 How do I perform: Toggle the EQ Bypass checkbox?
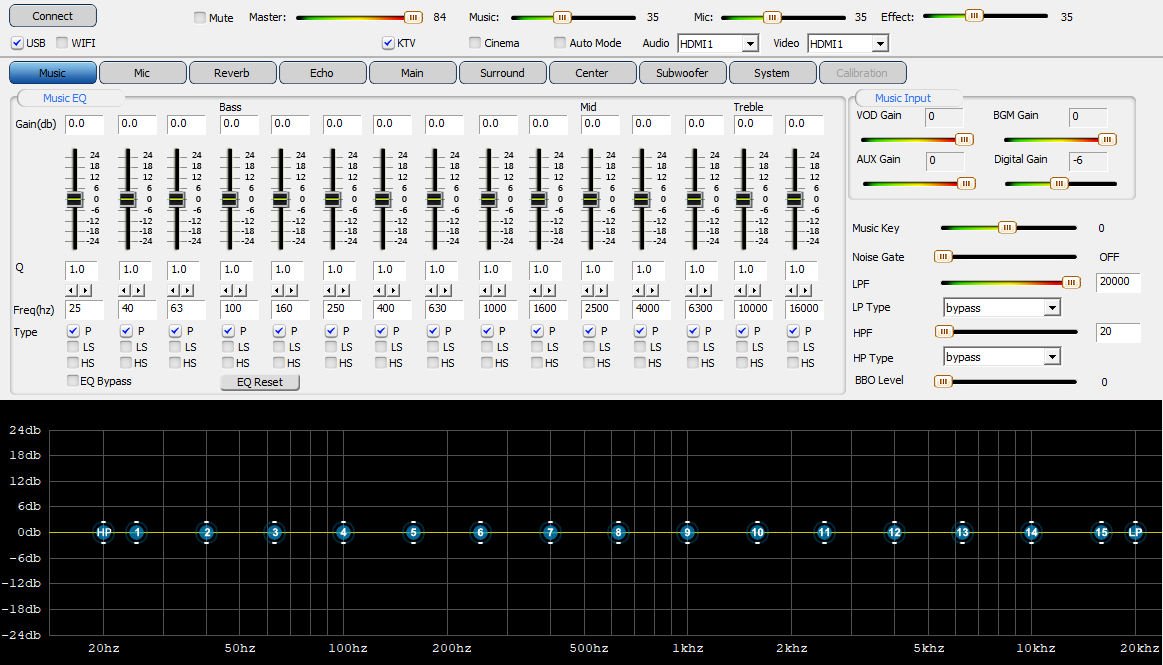[73, 381]
